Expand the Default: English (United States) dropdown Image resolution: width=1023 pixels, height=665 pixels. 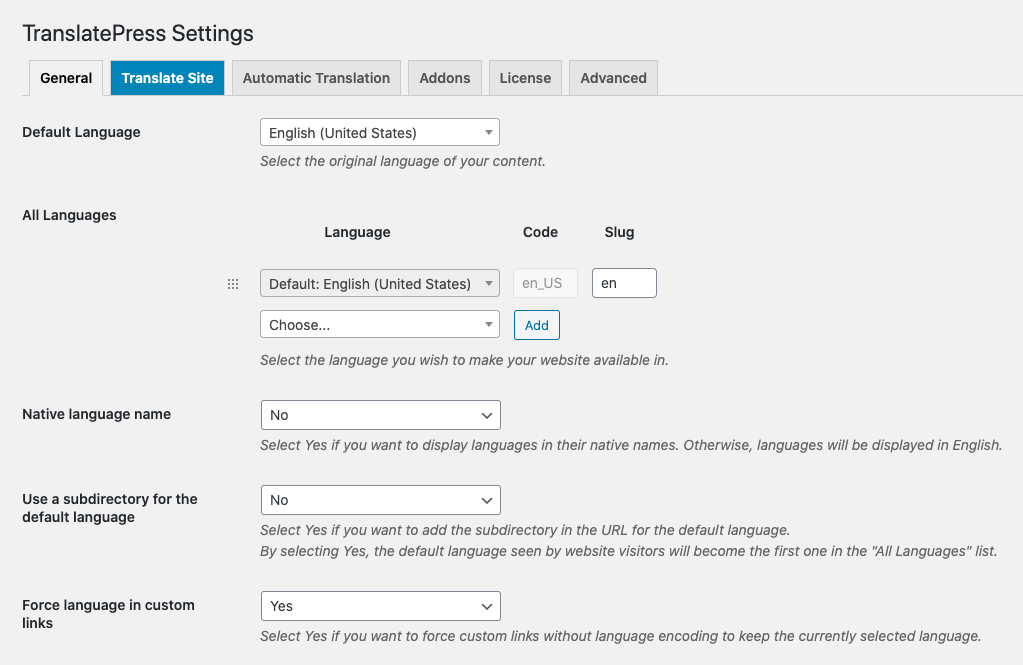380,283
